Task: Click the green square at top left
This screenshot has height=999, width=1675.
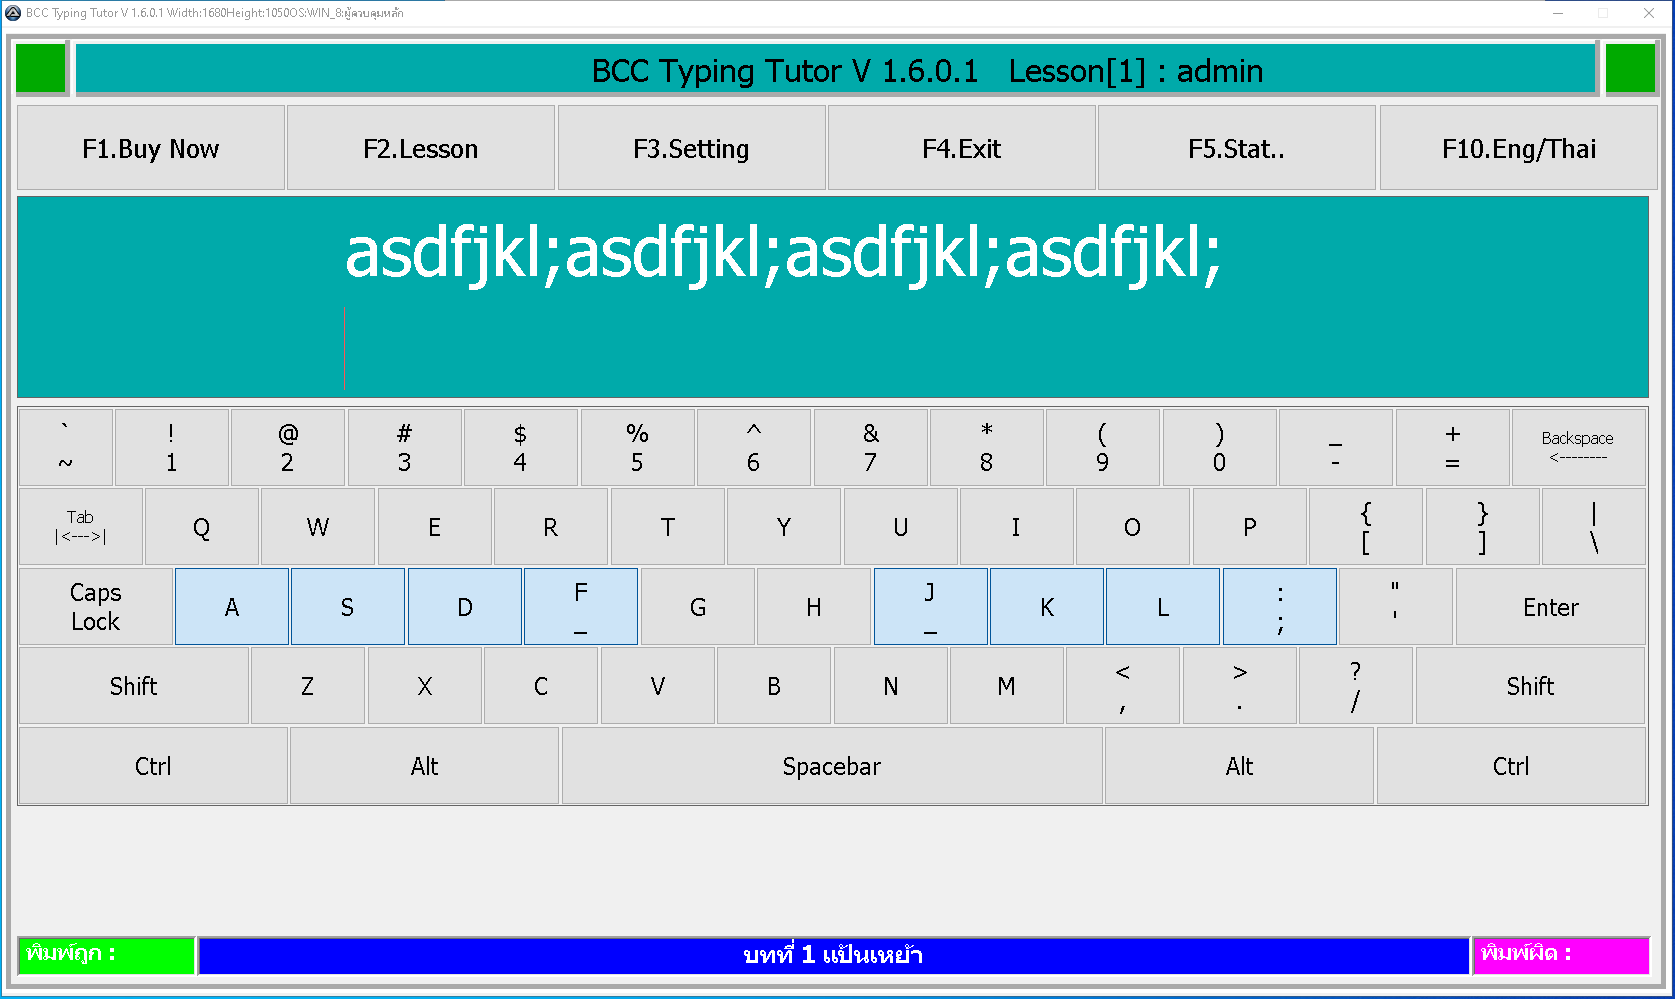Action: tap(41, 69)
